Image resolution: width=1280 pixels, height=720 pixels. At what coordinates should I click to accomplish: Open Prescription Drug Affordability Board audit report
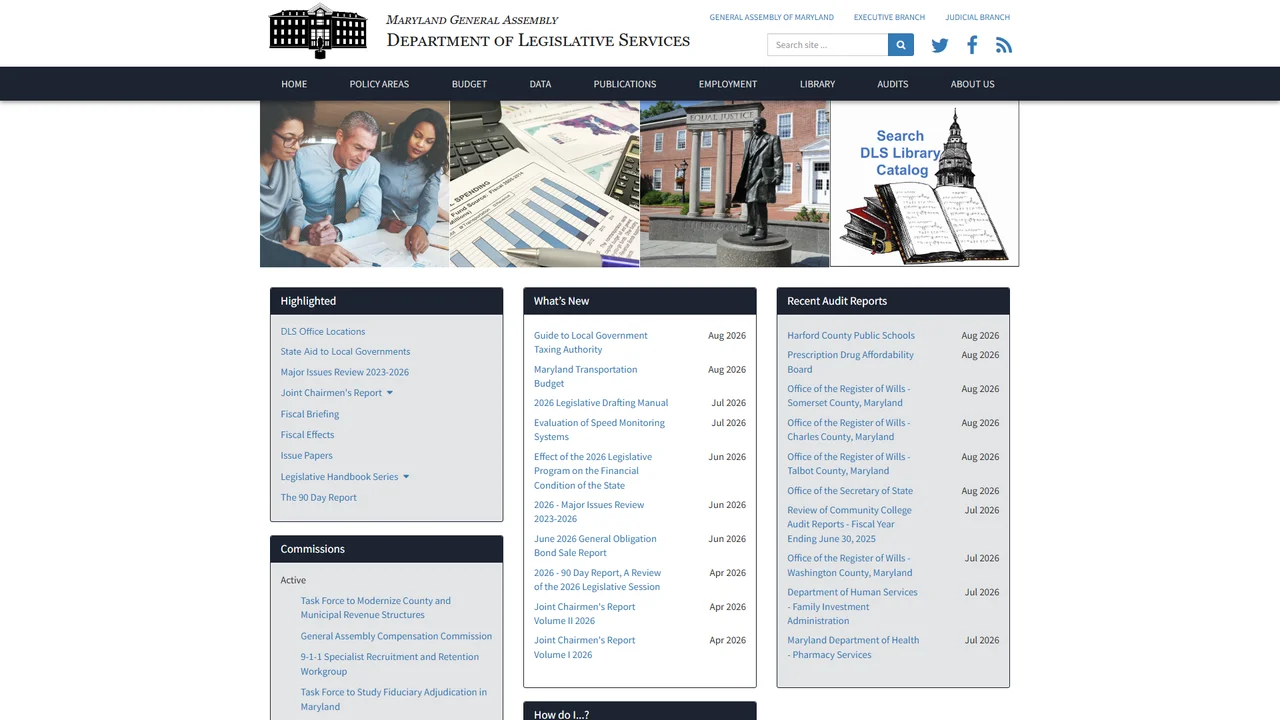850,362
